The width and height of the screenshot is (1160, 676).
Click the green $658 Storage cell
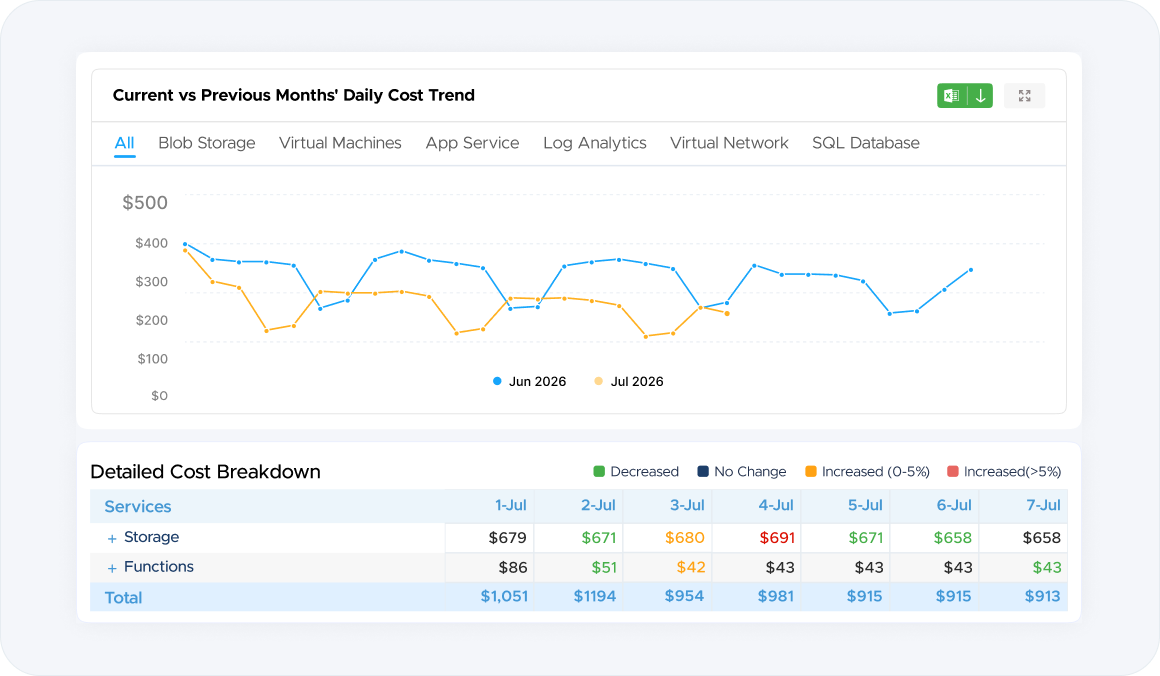tap(953, 538)
